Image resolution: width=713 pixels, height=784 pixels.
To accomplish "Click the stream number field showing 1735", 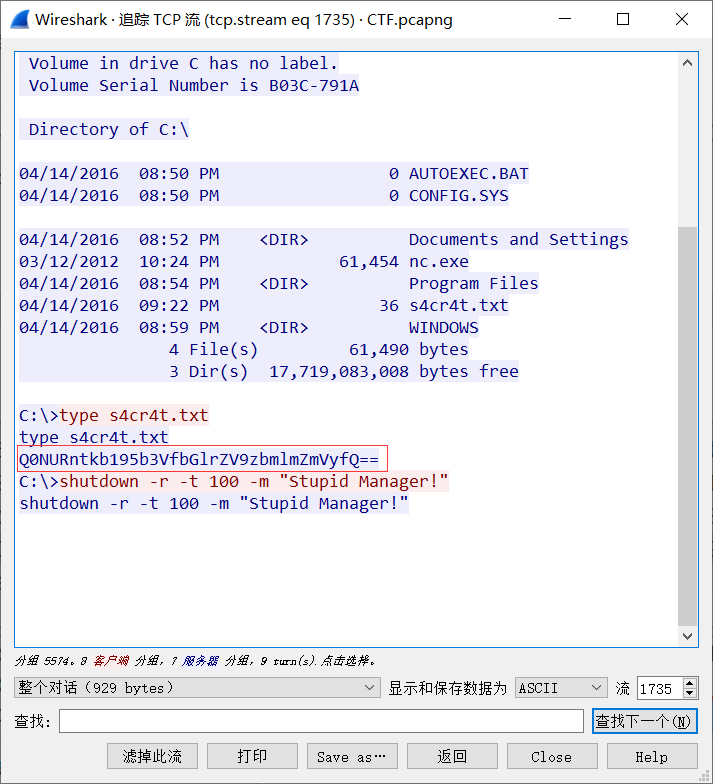I will (660, 688).
